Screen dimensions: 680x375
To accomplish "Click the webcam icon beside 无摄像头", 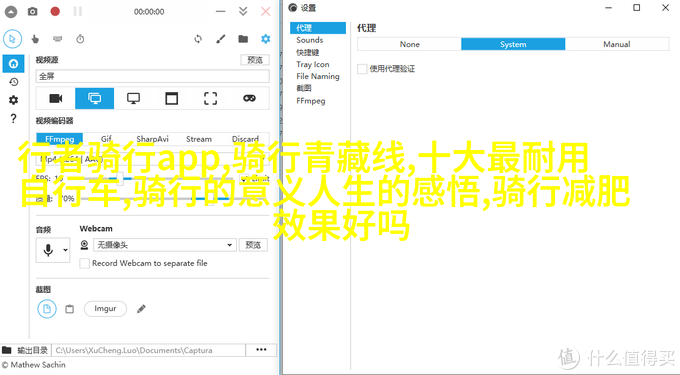I will 85,245.
